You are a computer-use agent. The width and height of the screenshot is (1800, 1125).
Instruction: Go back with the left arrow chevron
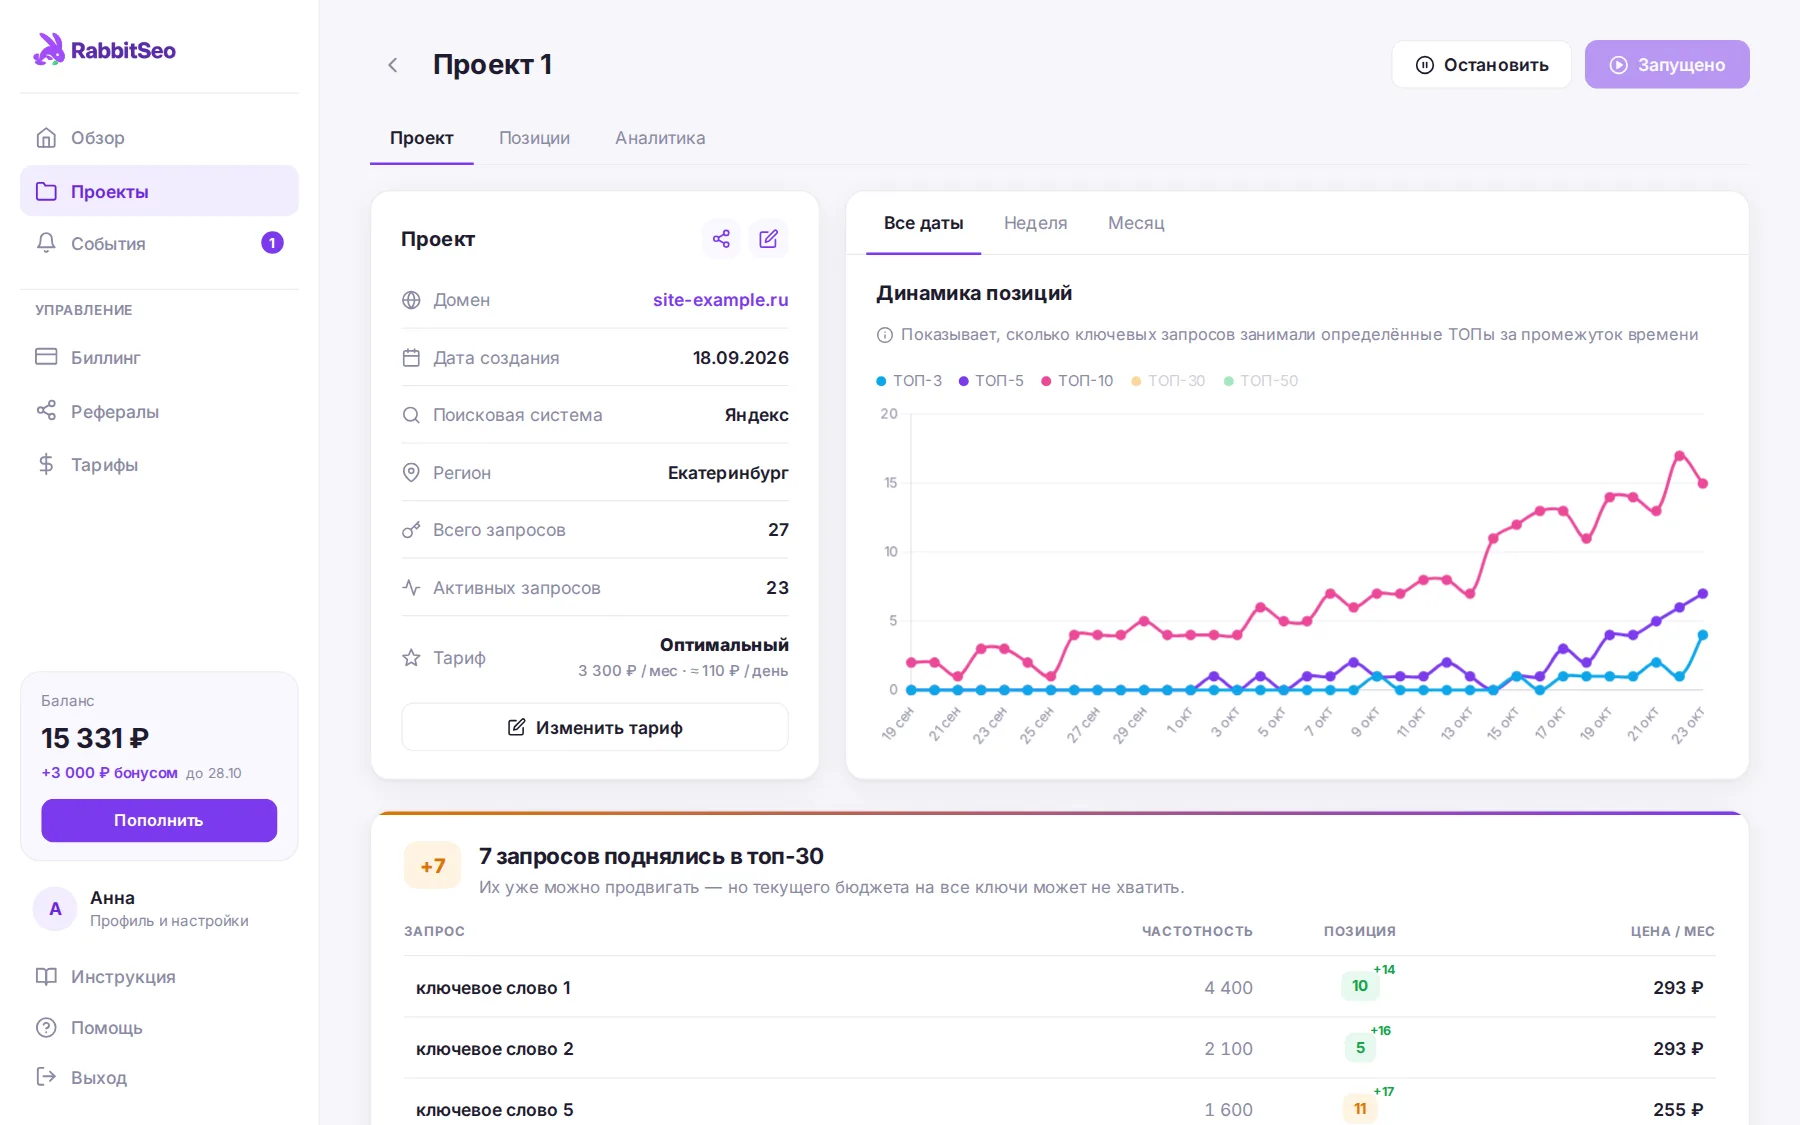[x=393, y=65]
